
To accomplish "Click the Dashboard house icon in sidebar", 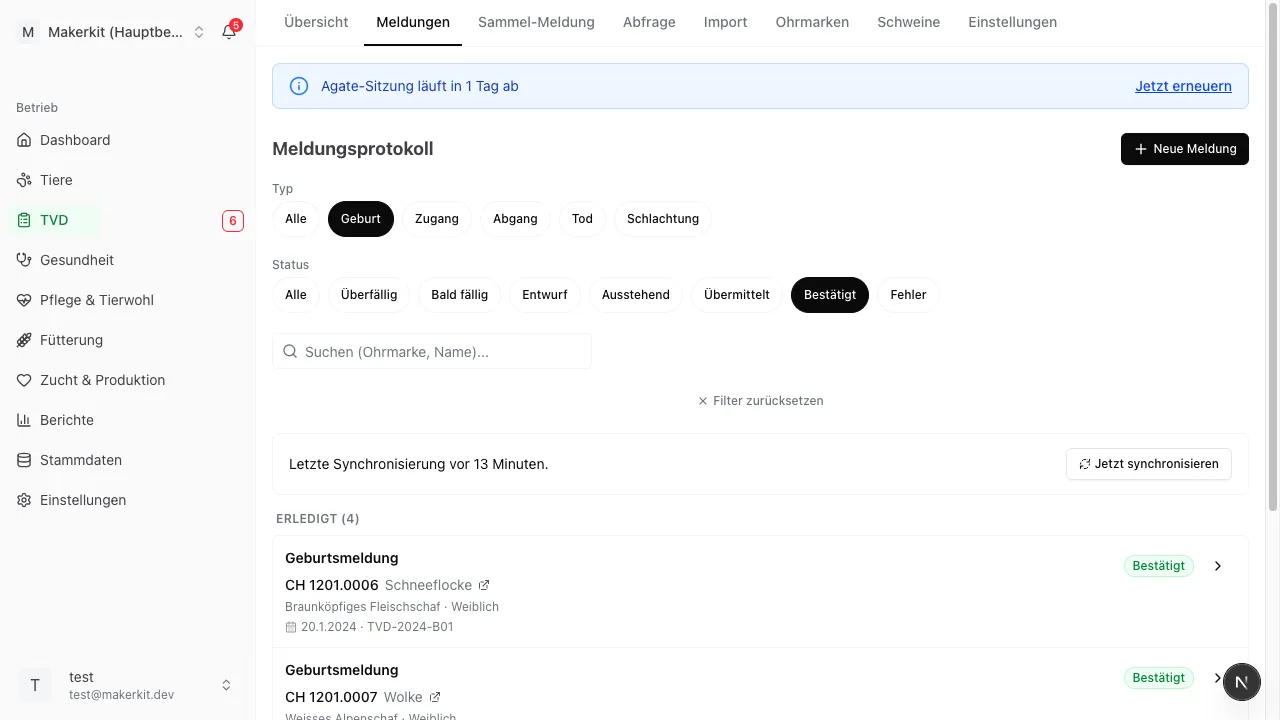I will pos(24,140).
